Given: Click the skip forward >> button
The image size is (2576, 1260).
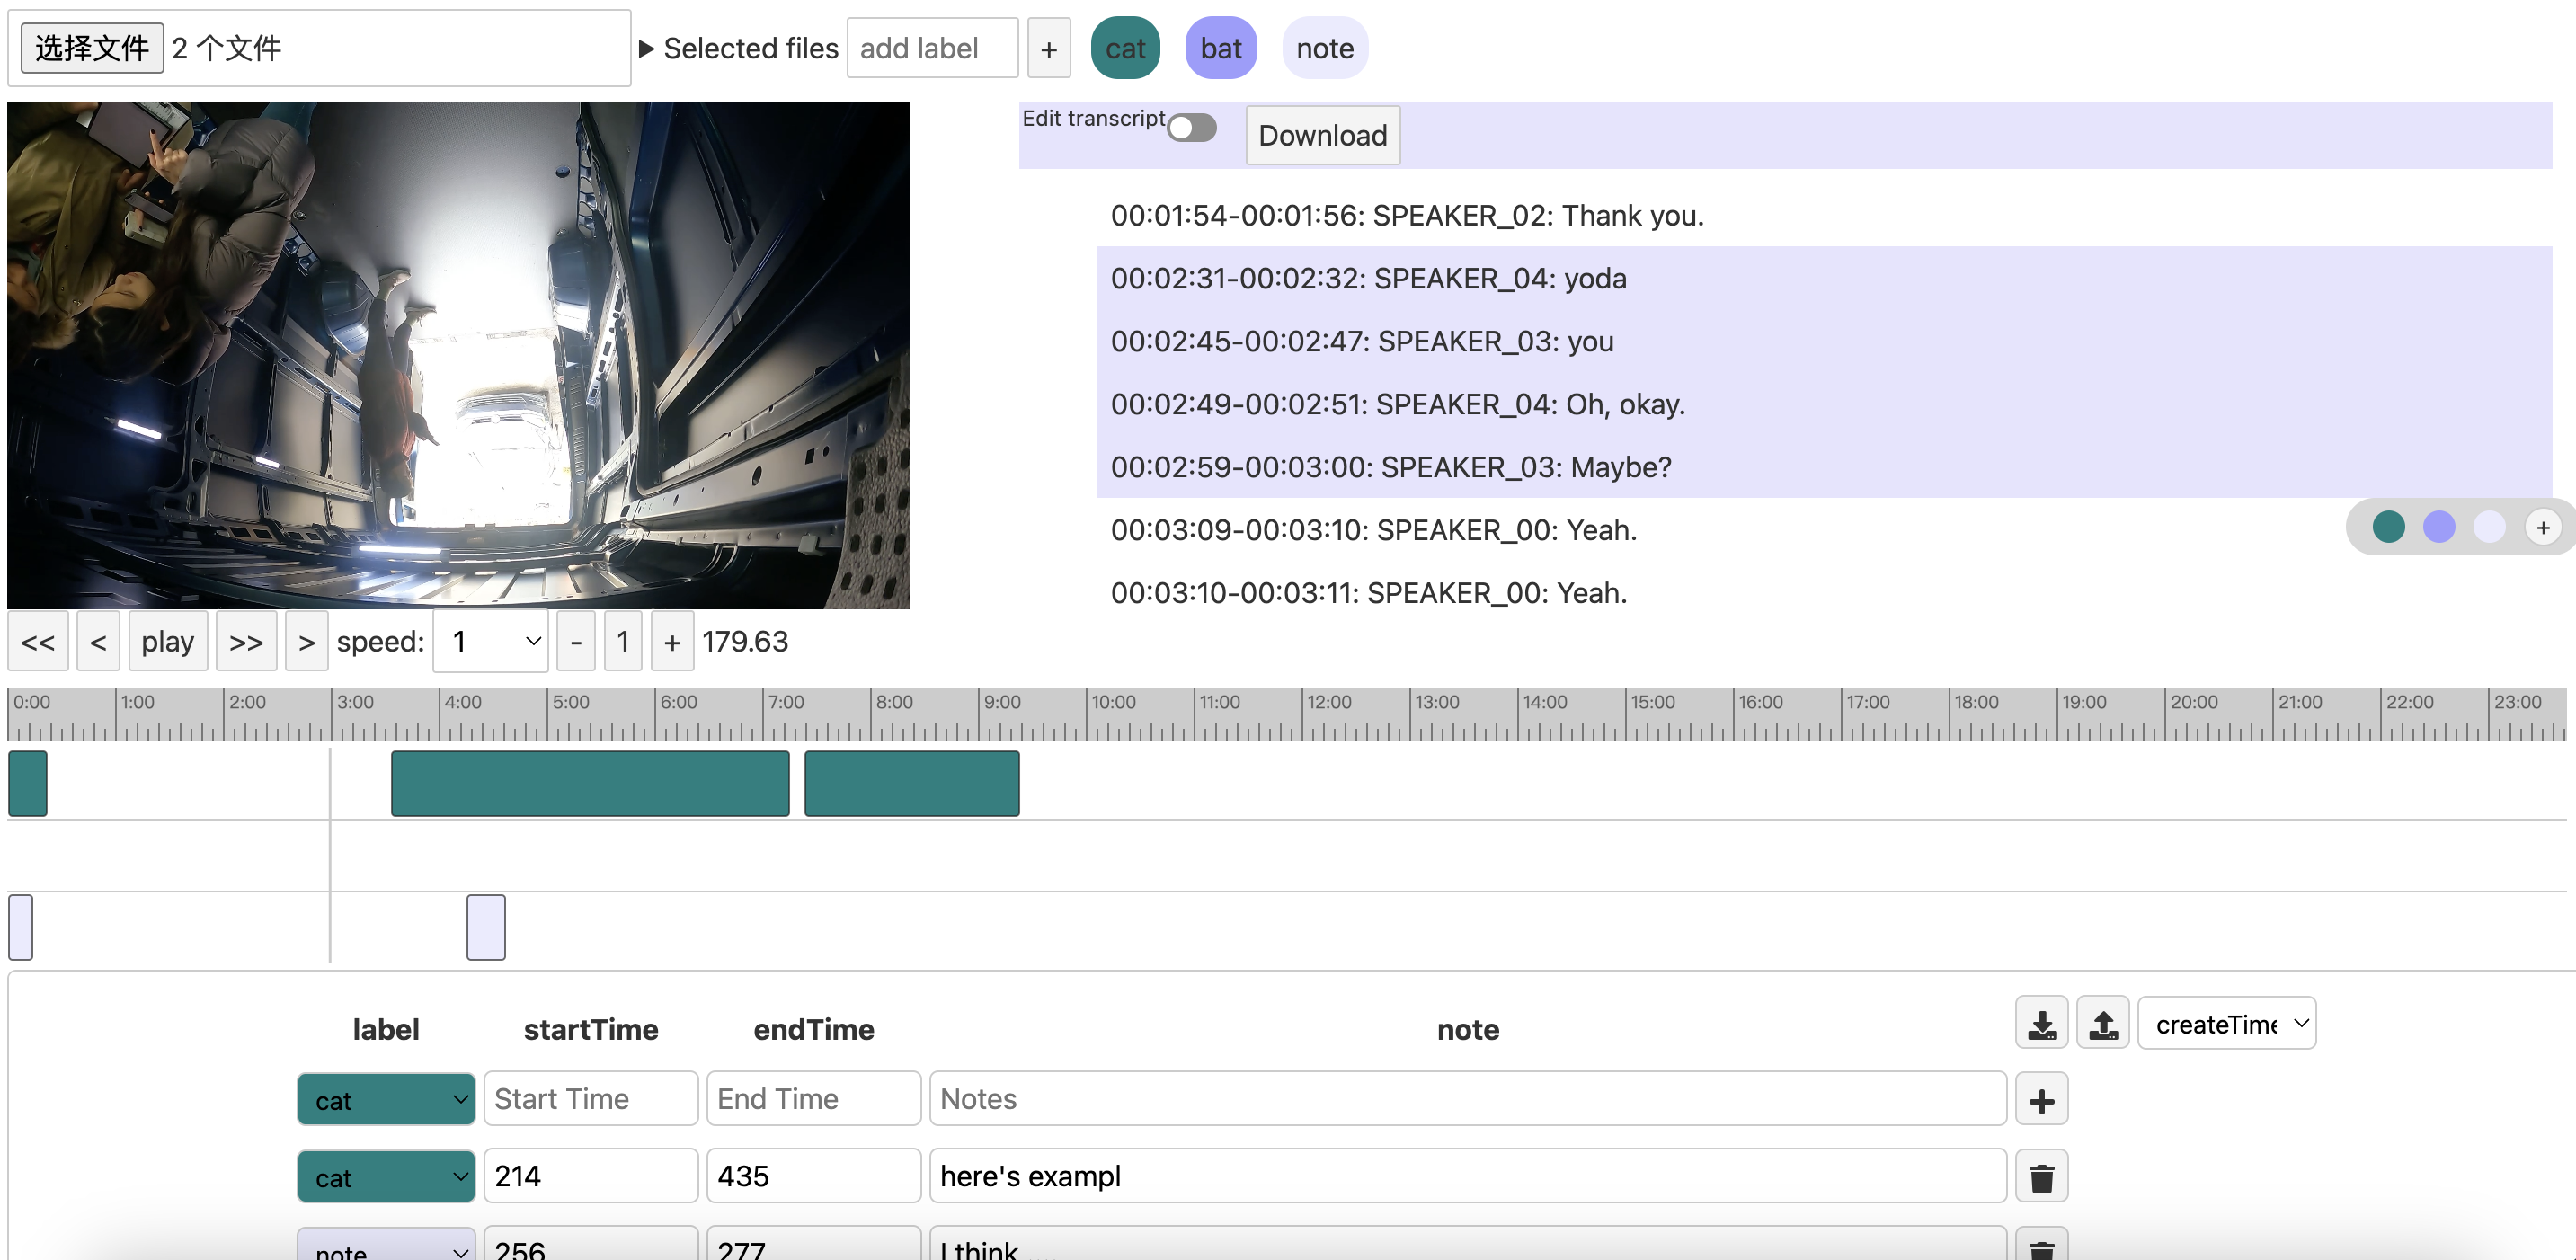Looking at the screenshot, I should pos(244,643).
